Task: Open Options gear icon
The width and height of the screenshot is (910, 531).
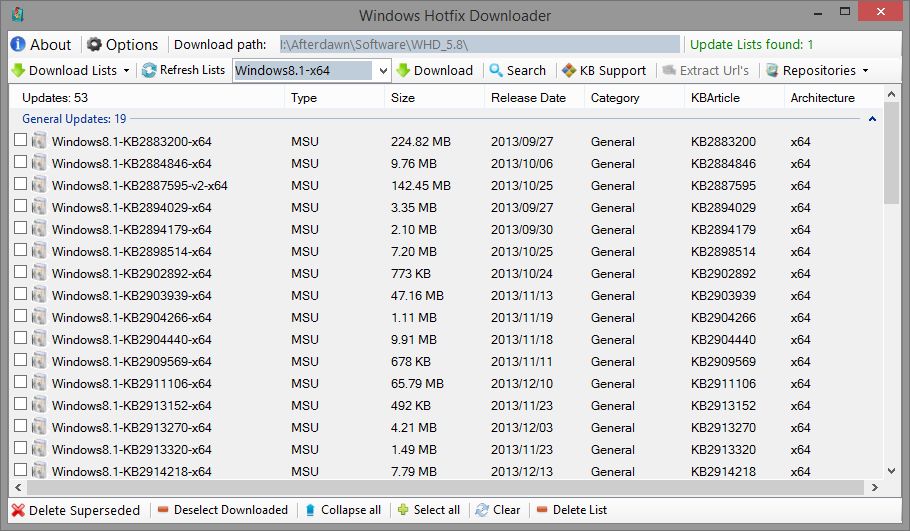Action: (94, 44)
